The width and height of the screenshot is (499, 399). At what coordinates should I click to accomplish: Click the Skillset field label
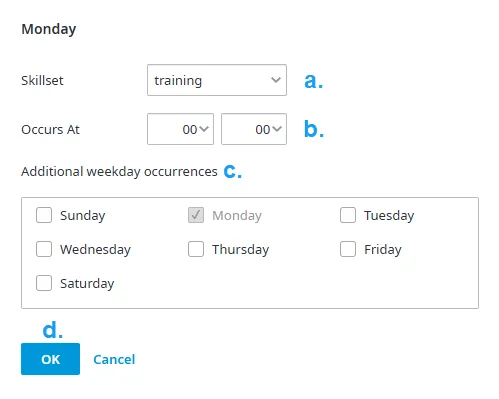pyautogui.click(x=42, y=80)
